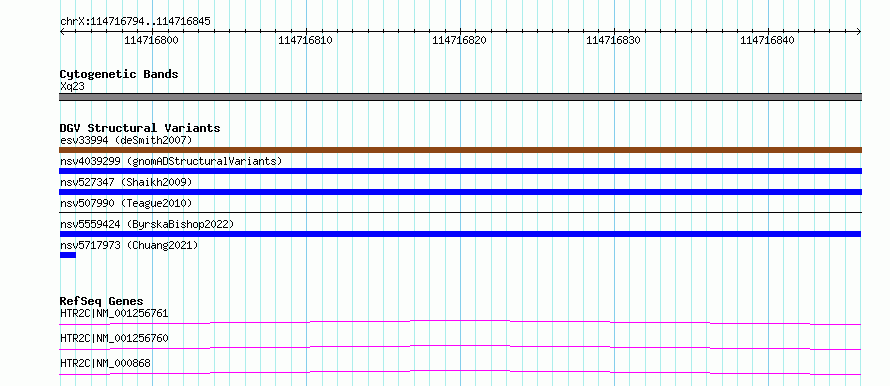Open variant nsv5717973 (Chuang2021) label
890x386 pixels.
(129, 245)
